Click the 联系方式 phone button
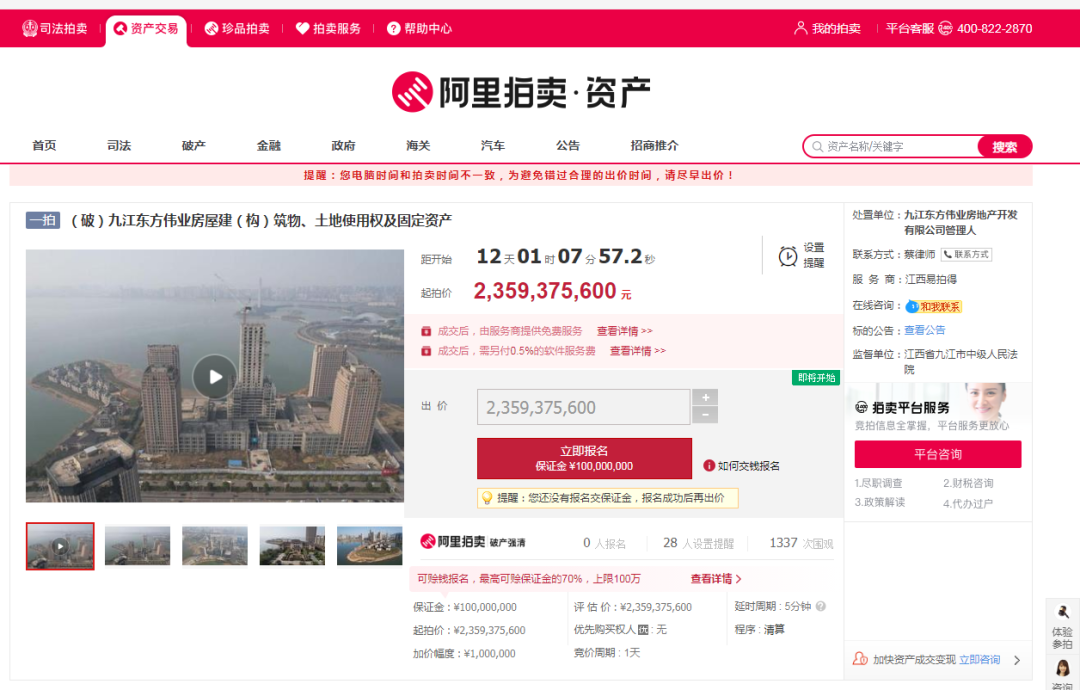 click(x=966, y=254)
